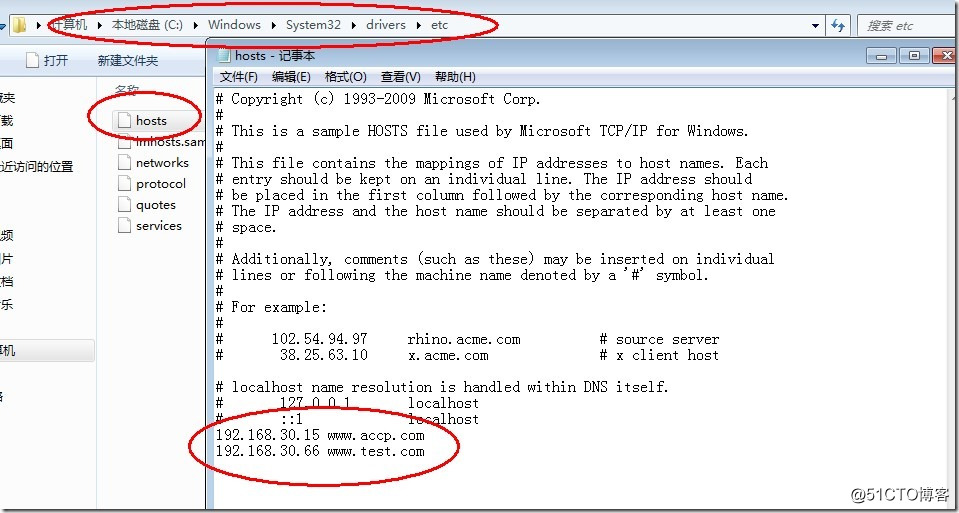Screen dimensions: 959x513
Task: Click etc in the address path
Action: pos(440,25)
